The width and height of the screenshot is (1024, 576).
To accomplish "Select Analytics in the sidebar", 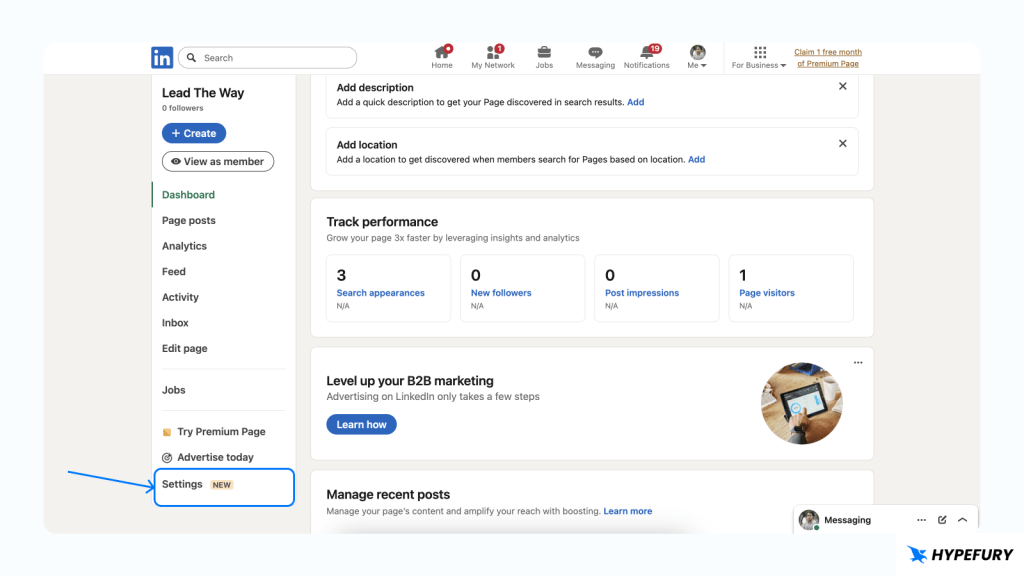I will tap(184, 246).
